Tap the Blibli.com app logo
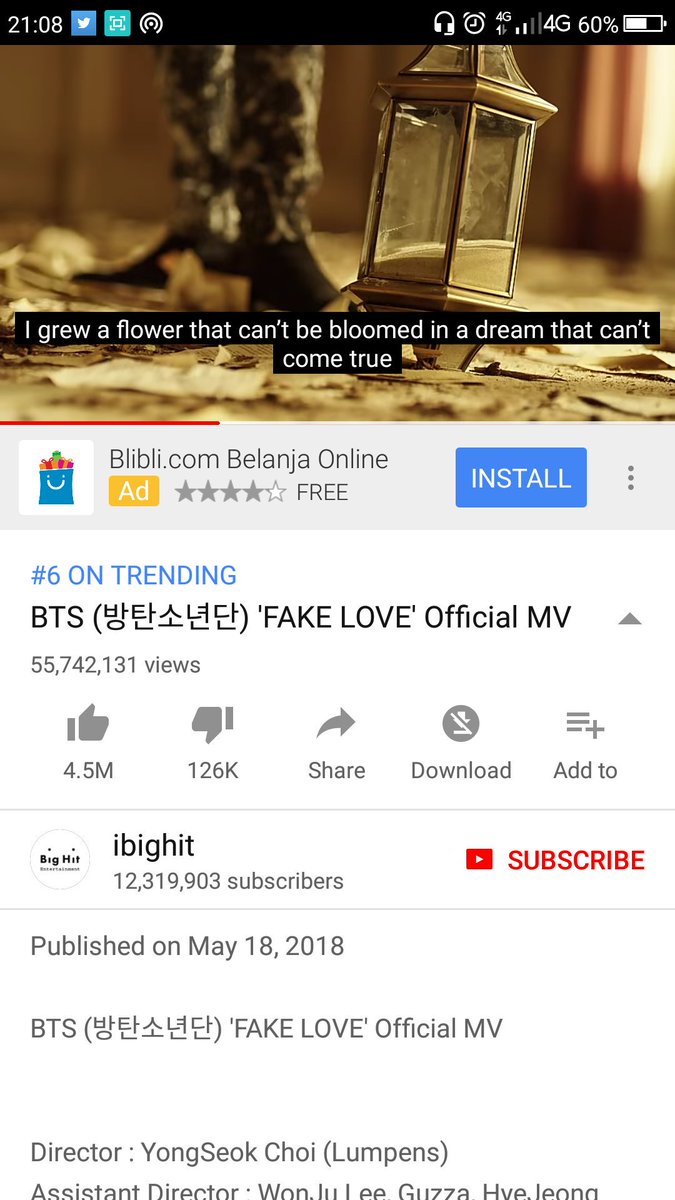This screenshot has width=675, height=1200. coord(56,477)
